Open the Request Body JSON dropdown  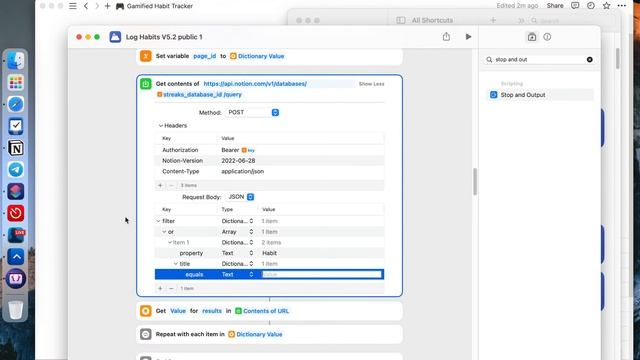241,197
